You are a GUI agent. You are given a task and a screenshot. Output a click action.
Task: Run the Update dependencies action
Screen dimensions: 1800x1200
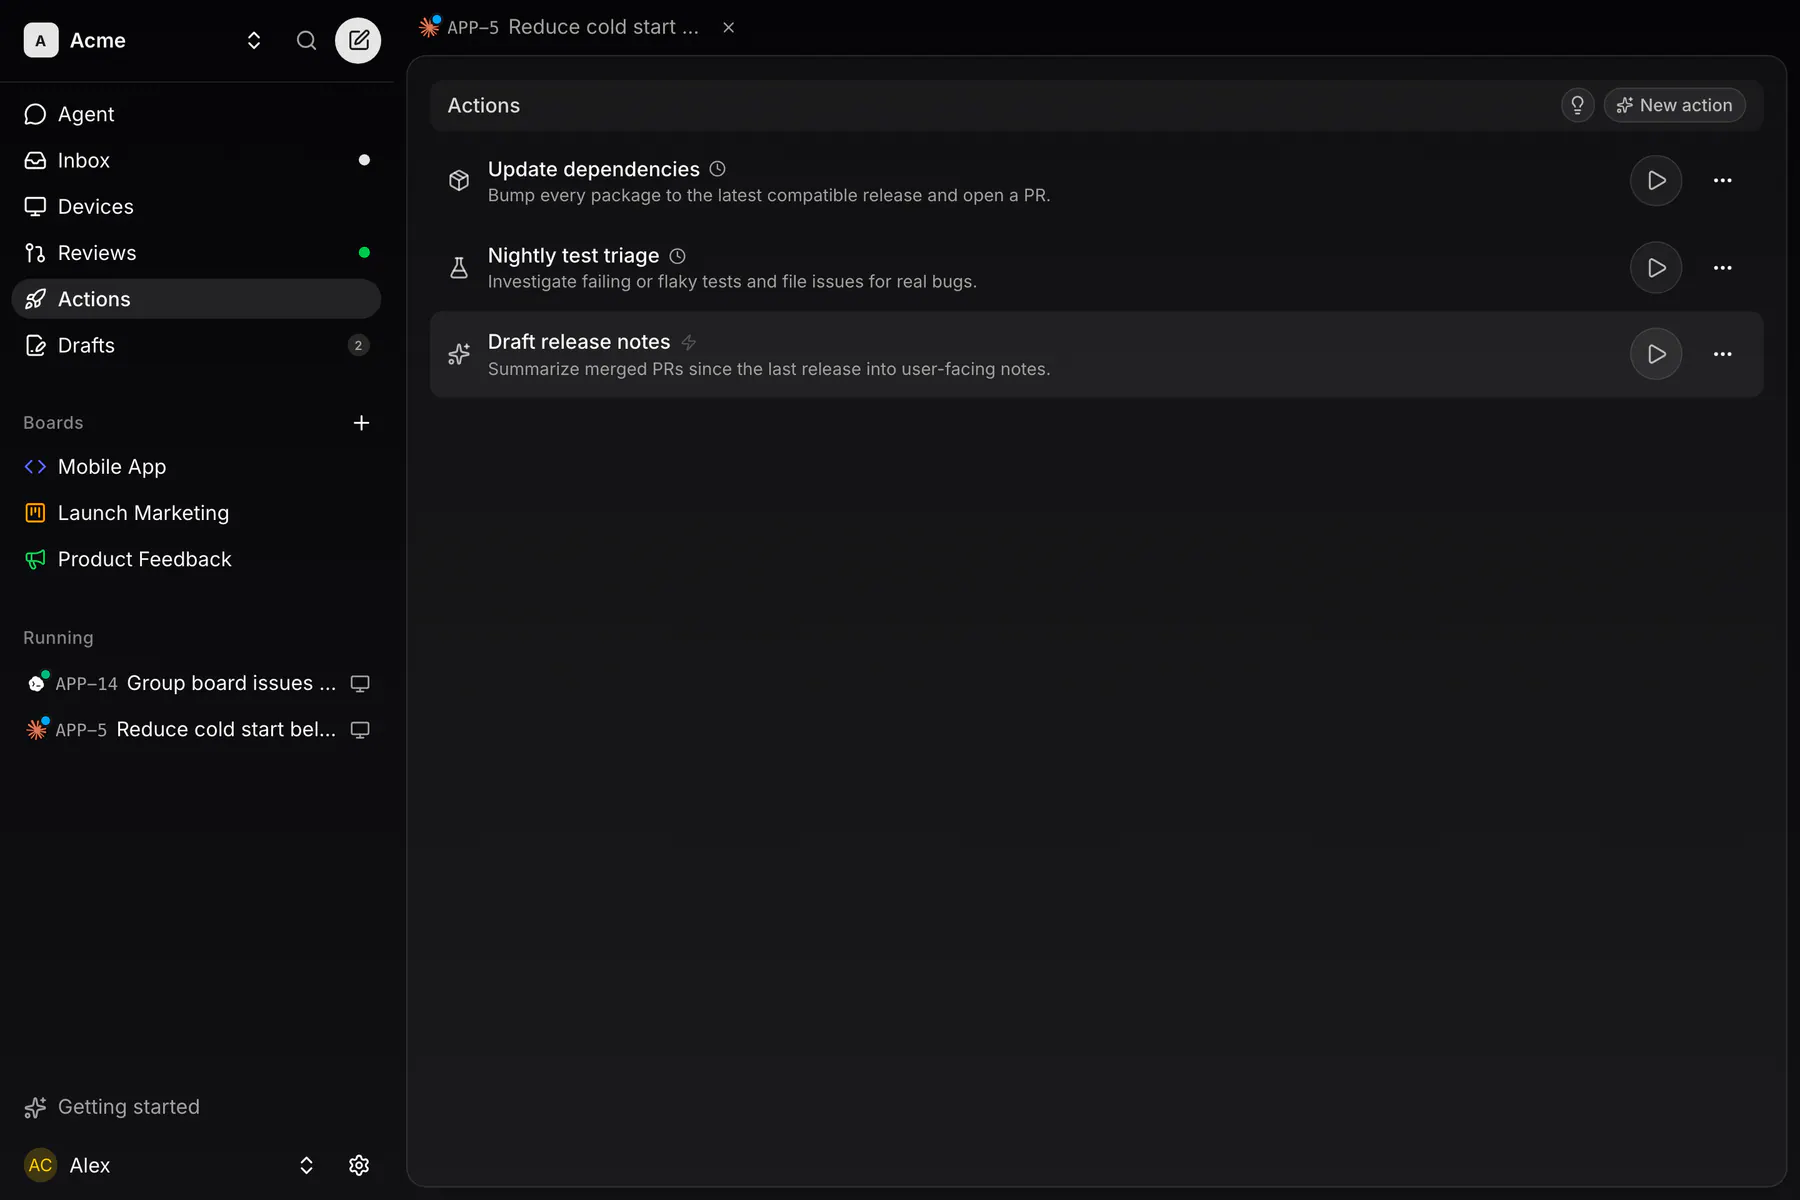1656,181
